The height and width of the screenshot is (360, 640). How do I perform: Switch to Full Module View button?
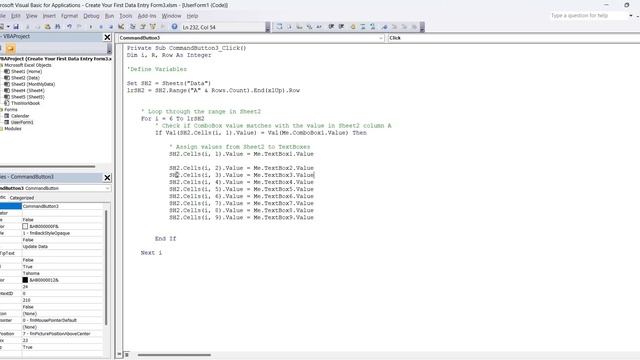(x=127, y=355)
